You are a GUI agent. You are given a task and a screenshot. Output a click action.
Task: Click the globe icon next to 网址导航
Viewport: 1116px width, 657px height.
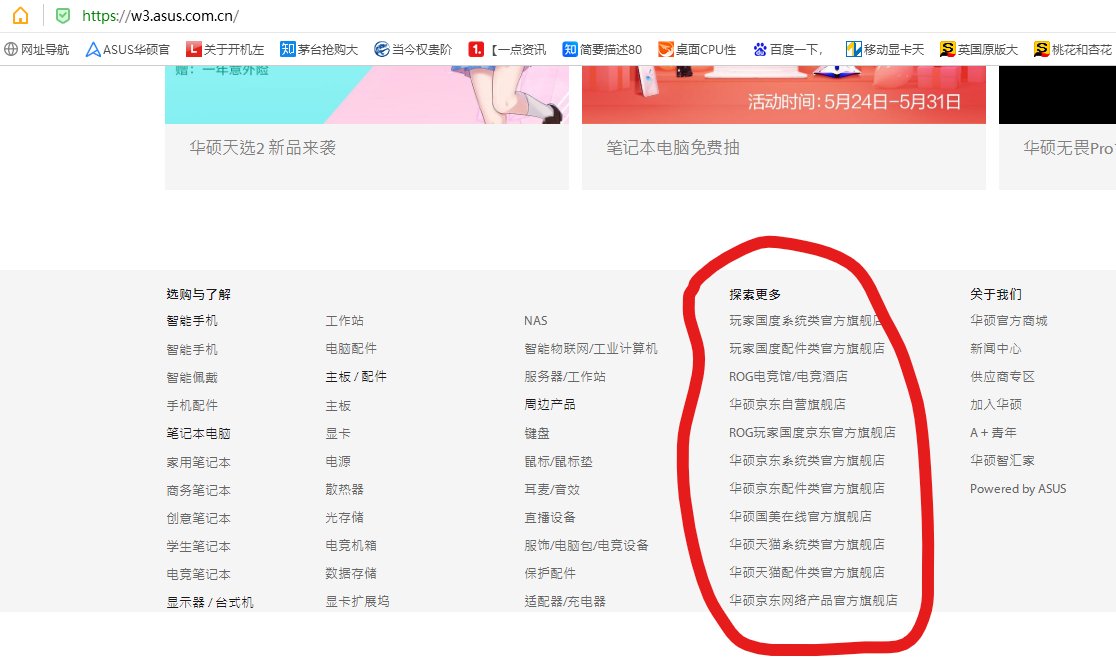point(11,47)
